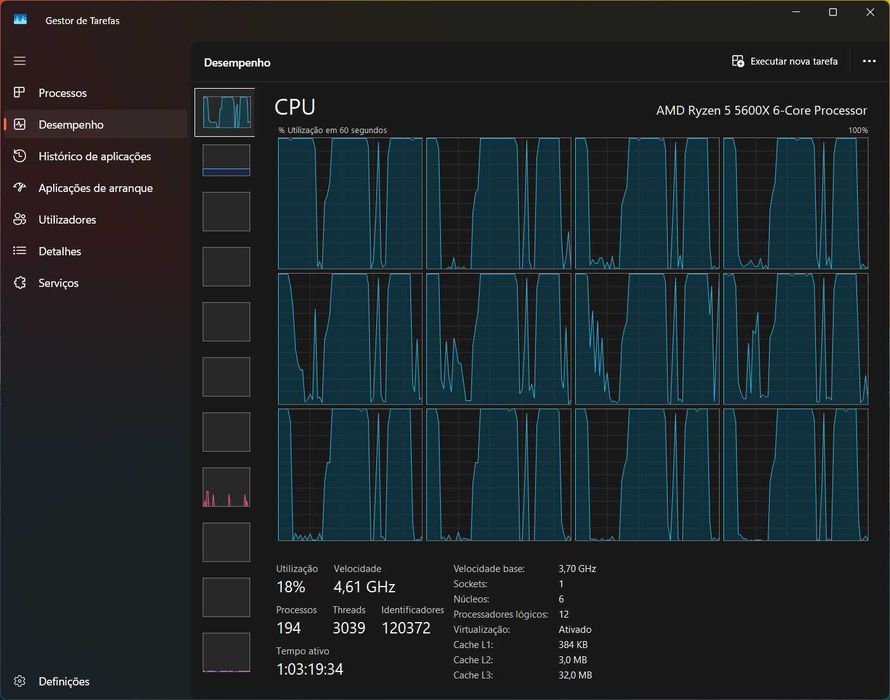
Task: Click the 'Processadores lógicos:' label
Action: 501,614
